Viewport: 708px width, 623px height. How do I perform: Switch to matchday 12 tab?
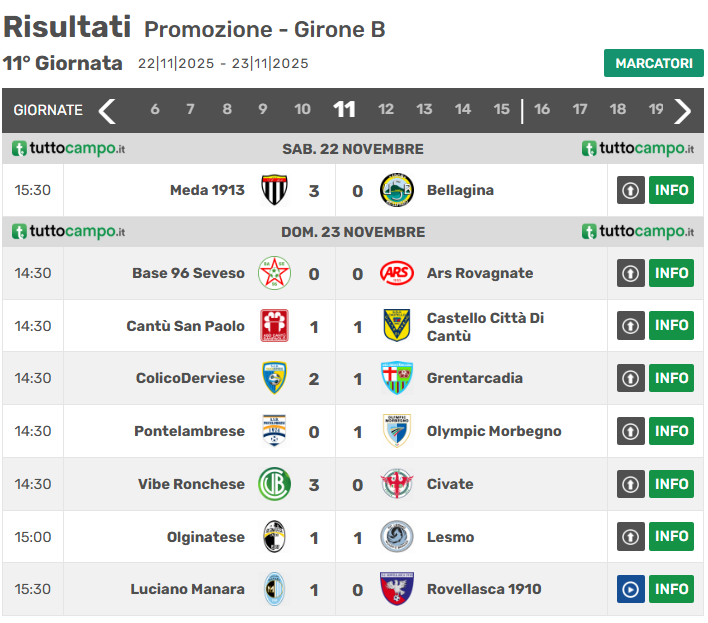coord(386,110)
